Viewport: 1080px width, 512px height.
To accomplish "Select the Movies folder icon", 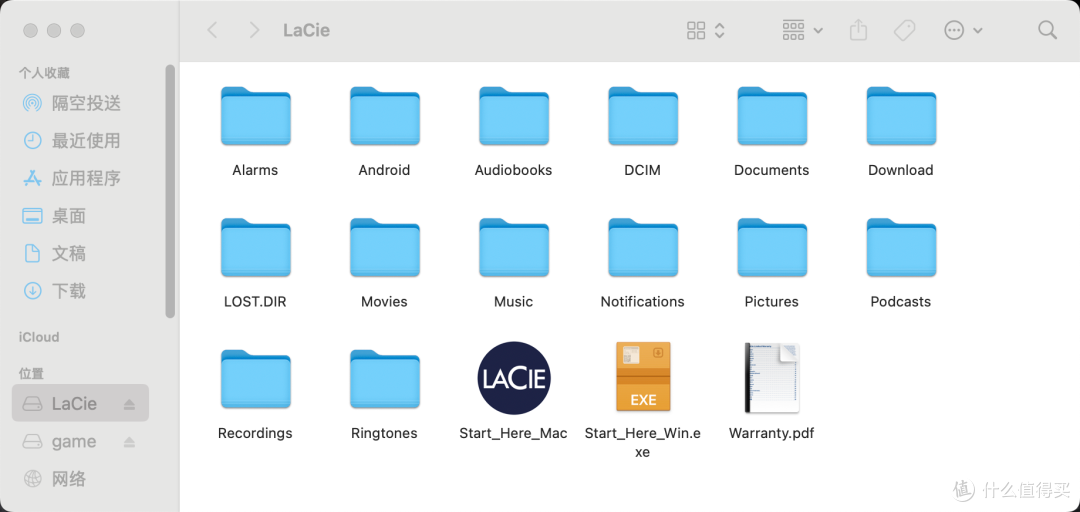I will 384,248.
